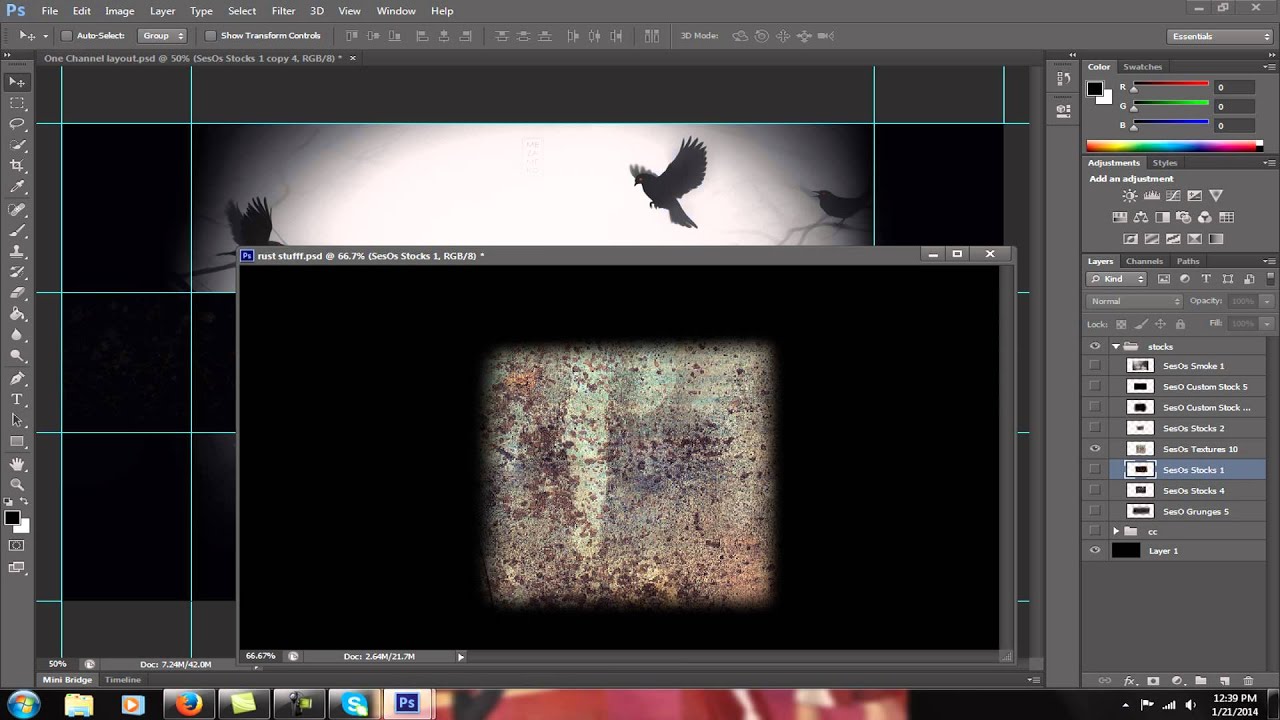This screenshot has height=720, width=1280.
Task: Hide the stocks group layer
Action: 1095,346
